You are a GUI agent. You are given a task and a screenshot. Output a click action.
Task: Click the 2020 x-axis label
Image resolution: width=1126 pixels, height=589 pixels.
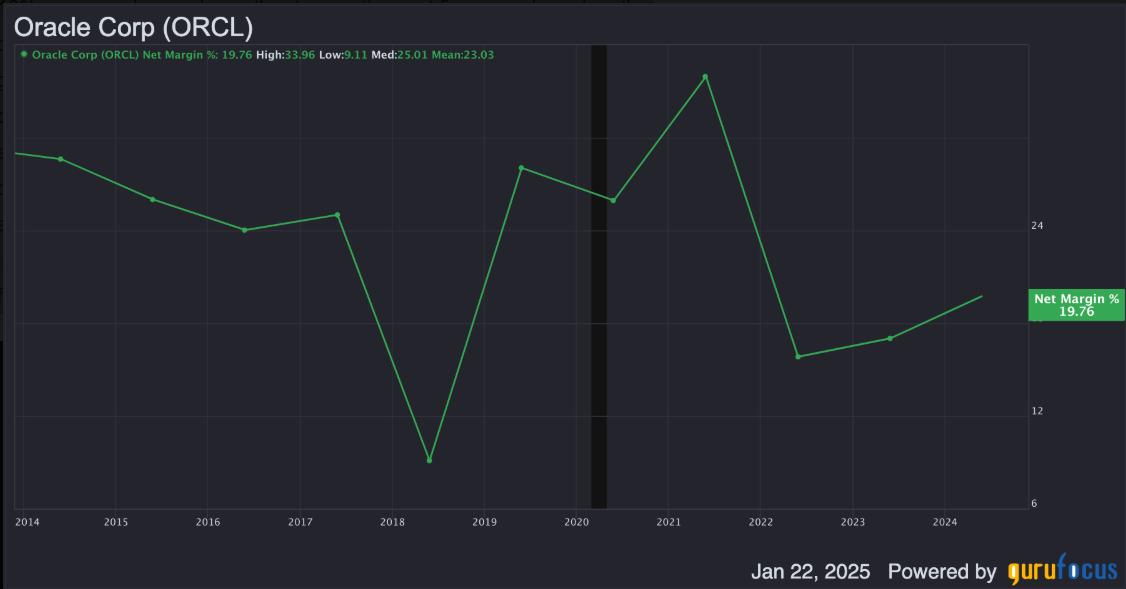(x=576, y=522)
